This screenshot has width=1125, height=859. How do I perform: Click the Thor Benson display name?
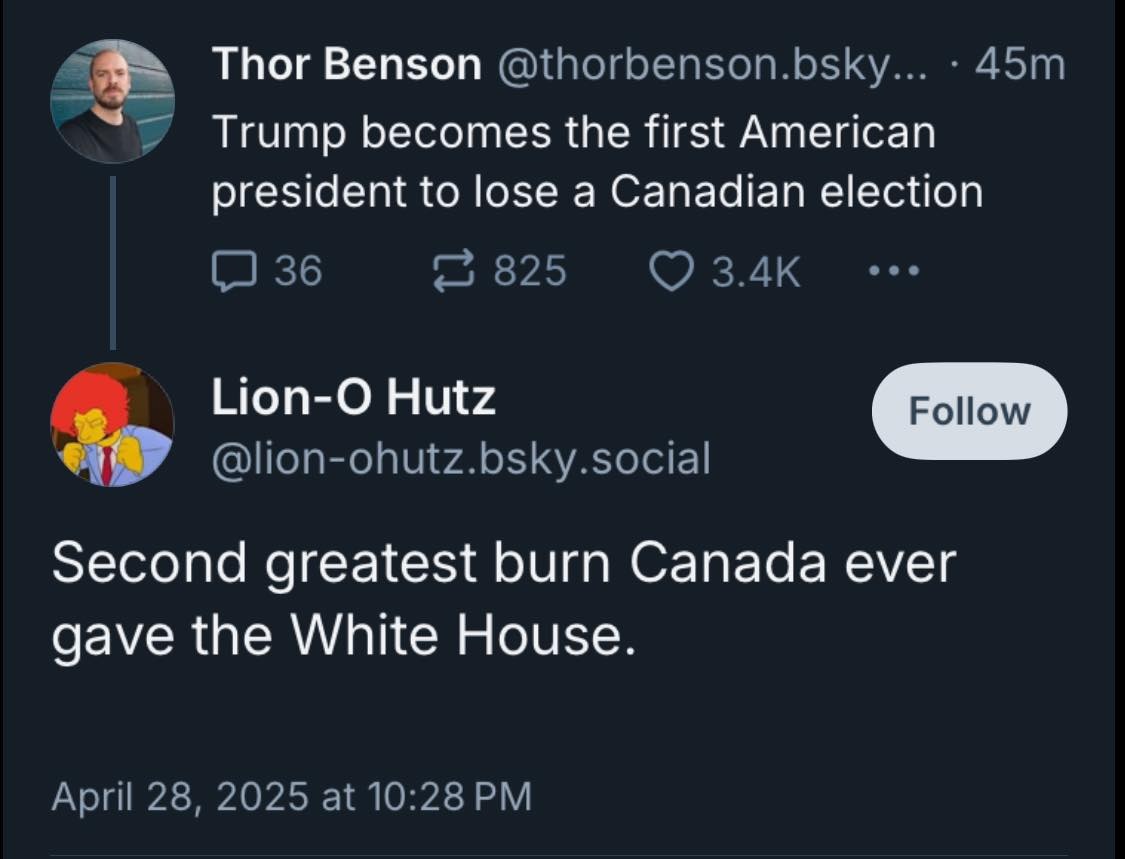(346, 66)
